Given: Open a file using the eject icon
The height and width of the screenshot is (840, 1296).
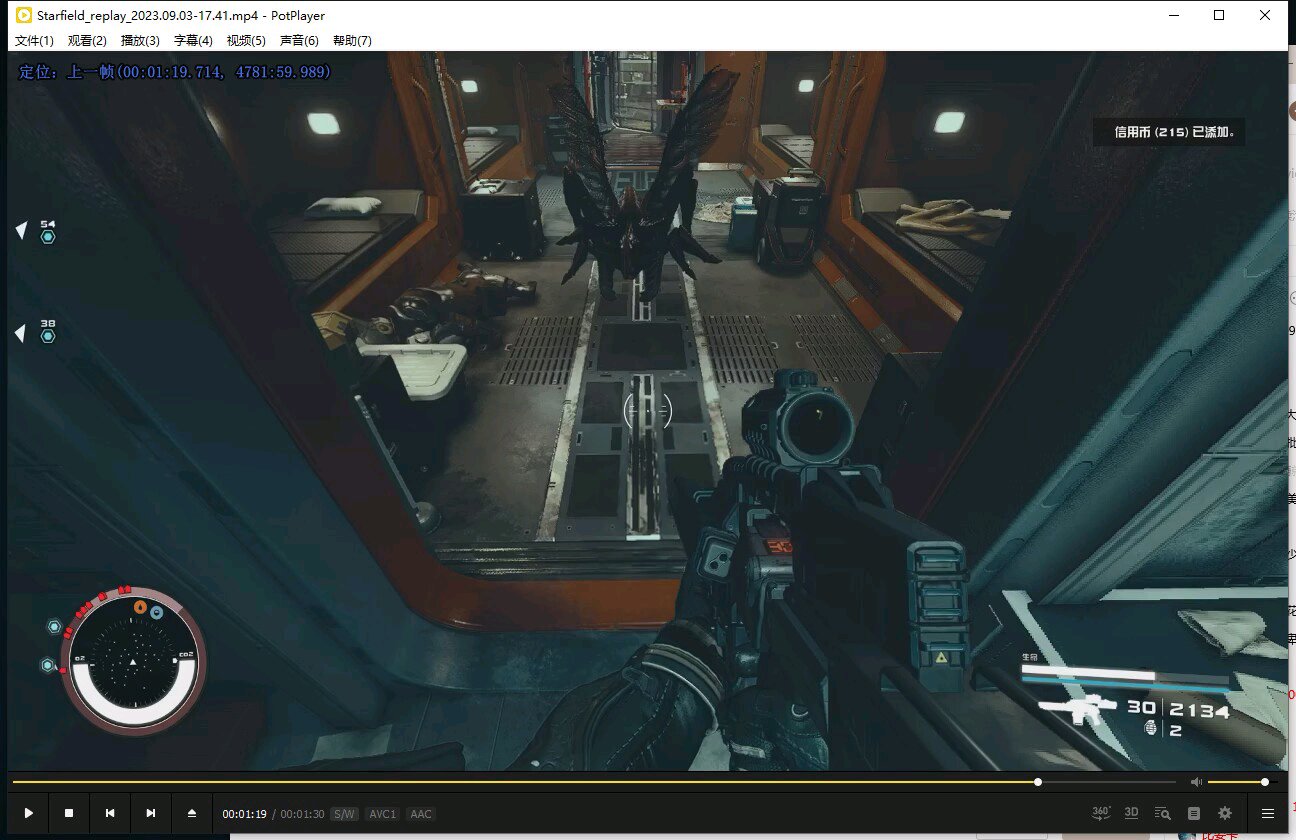Looking at the screenshot, I should pos(192,813).
